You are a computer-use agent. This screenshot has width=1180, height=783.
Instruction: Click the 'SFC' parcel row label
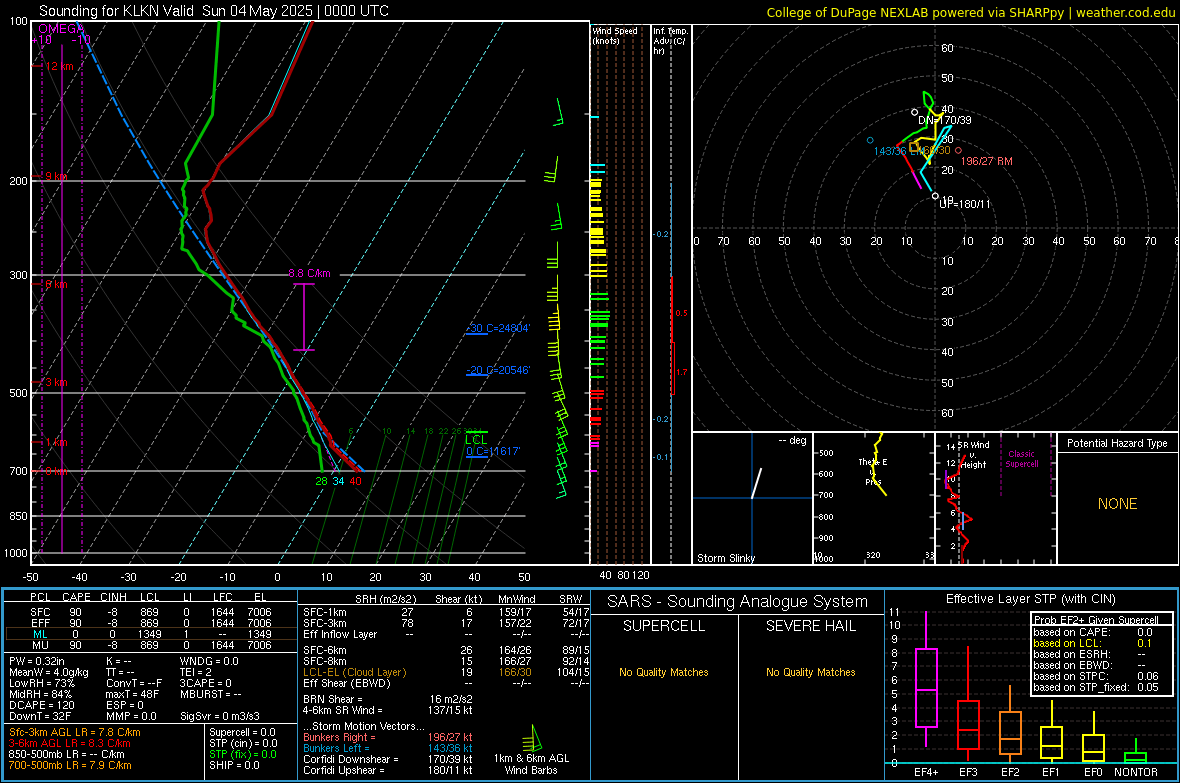click(40, 612)
